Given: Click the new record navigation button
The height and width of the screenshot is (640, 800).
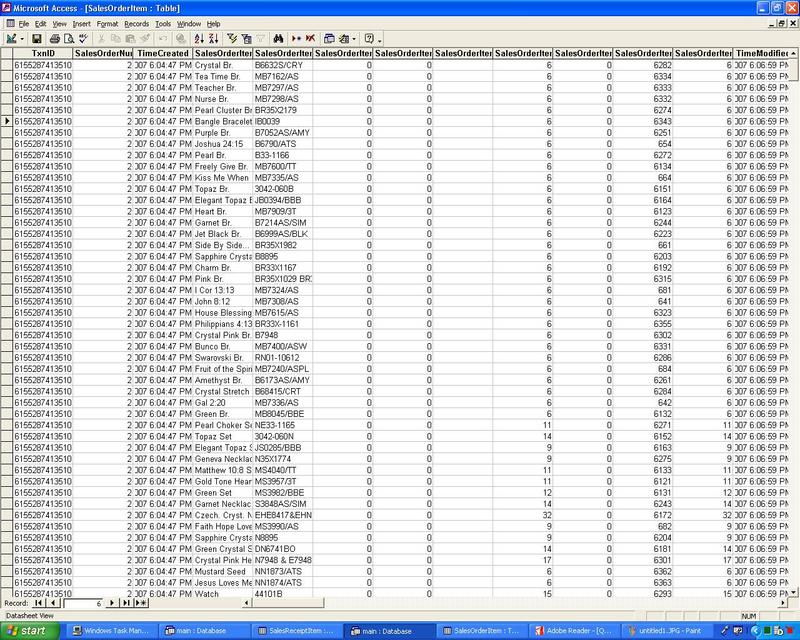Looking at the screenshot, I should pos(140,603).
